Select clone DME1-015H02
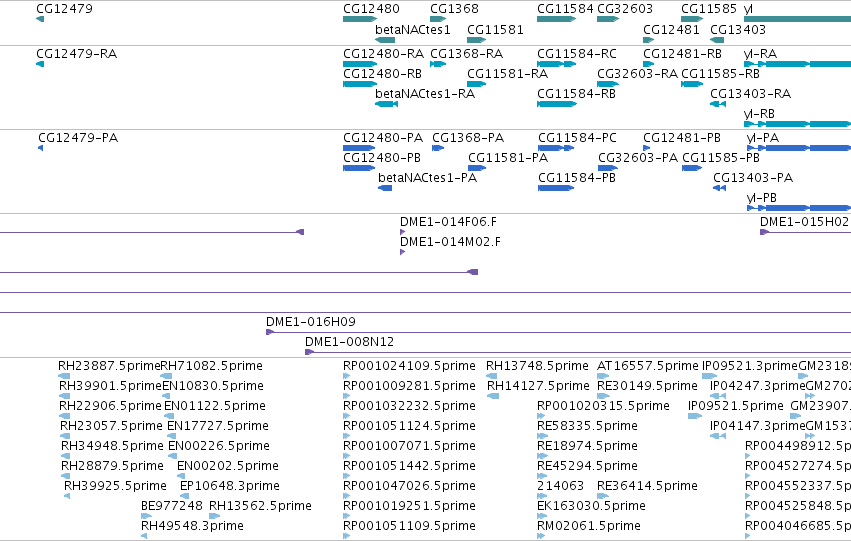The image size is (851, 541). point(803,222)
